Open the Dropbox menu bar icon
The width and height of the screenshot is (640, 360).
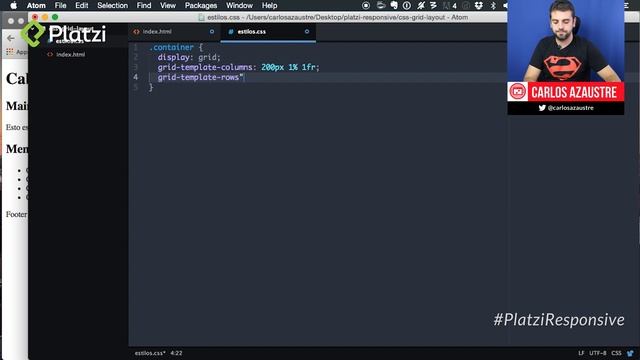point(478,5)
